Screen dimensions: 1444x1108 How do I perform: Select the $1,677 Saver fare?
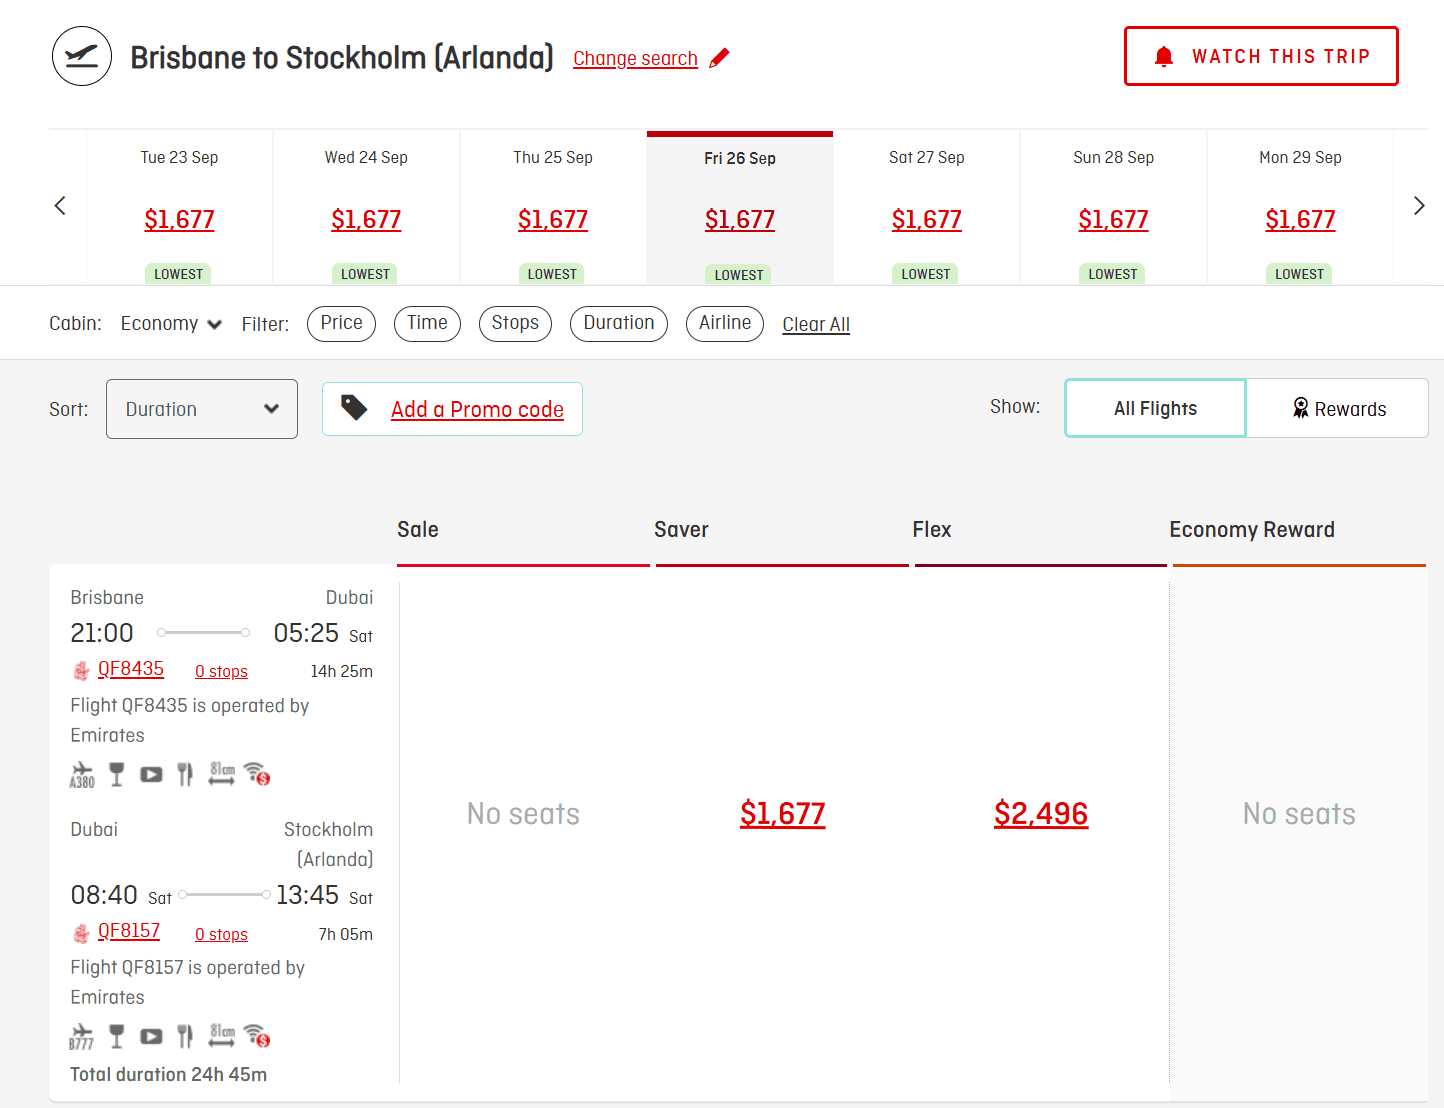point(783,813)
